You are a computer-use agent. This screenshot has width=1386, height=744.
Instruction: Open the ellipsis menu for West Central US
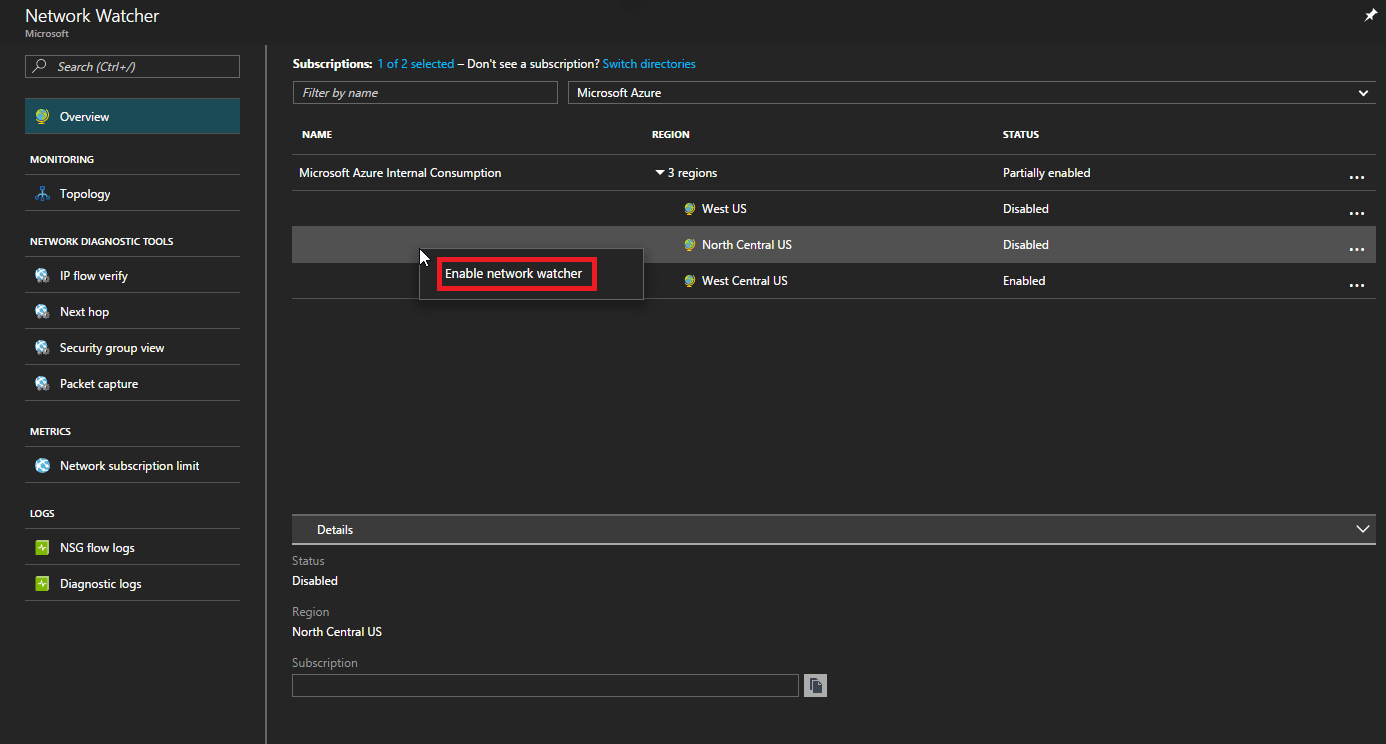pyautogui.click(x=1356, y=284)
